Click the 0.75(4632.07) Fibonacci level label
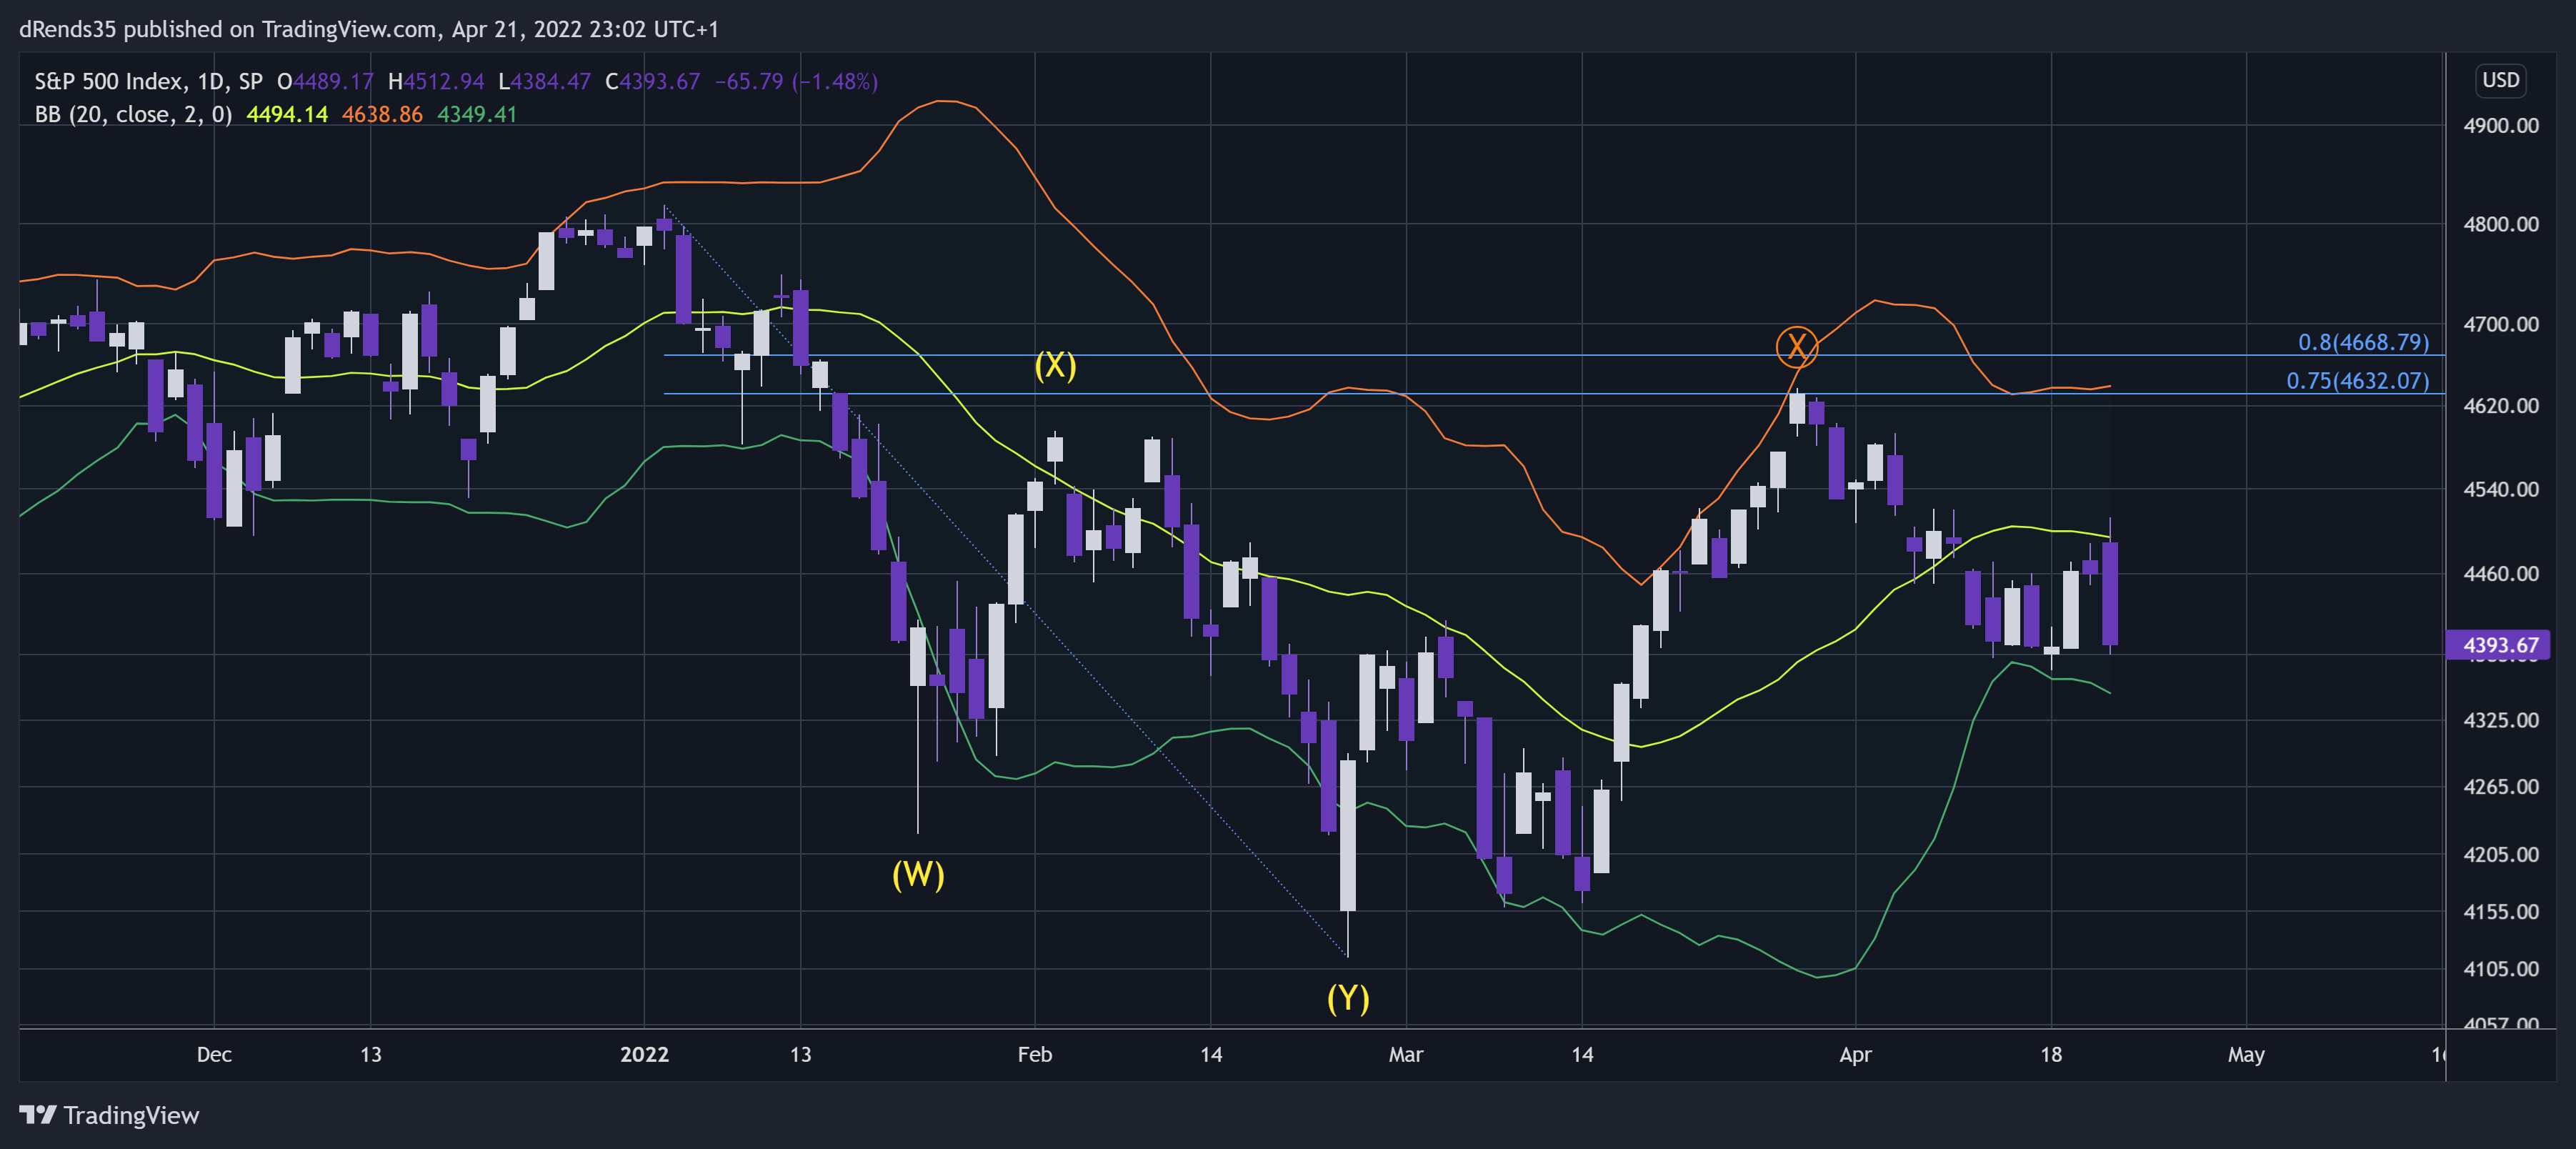This screenshot has width=2576, height=1149. (x=2357, y=381)
